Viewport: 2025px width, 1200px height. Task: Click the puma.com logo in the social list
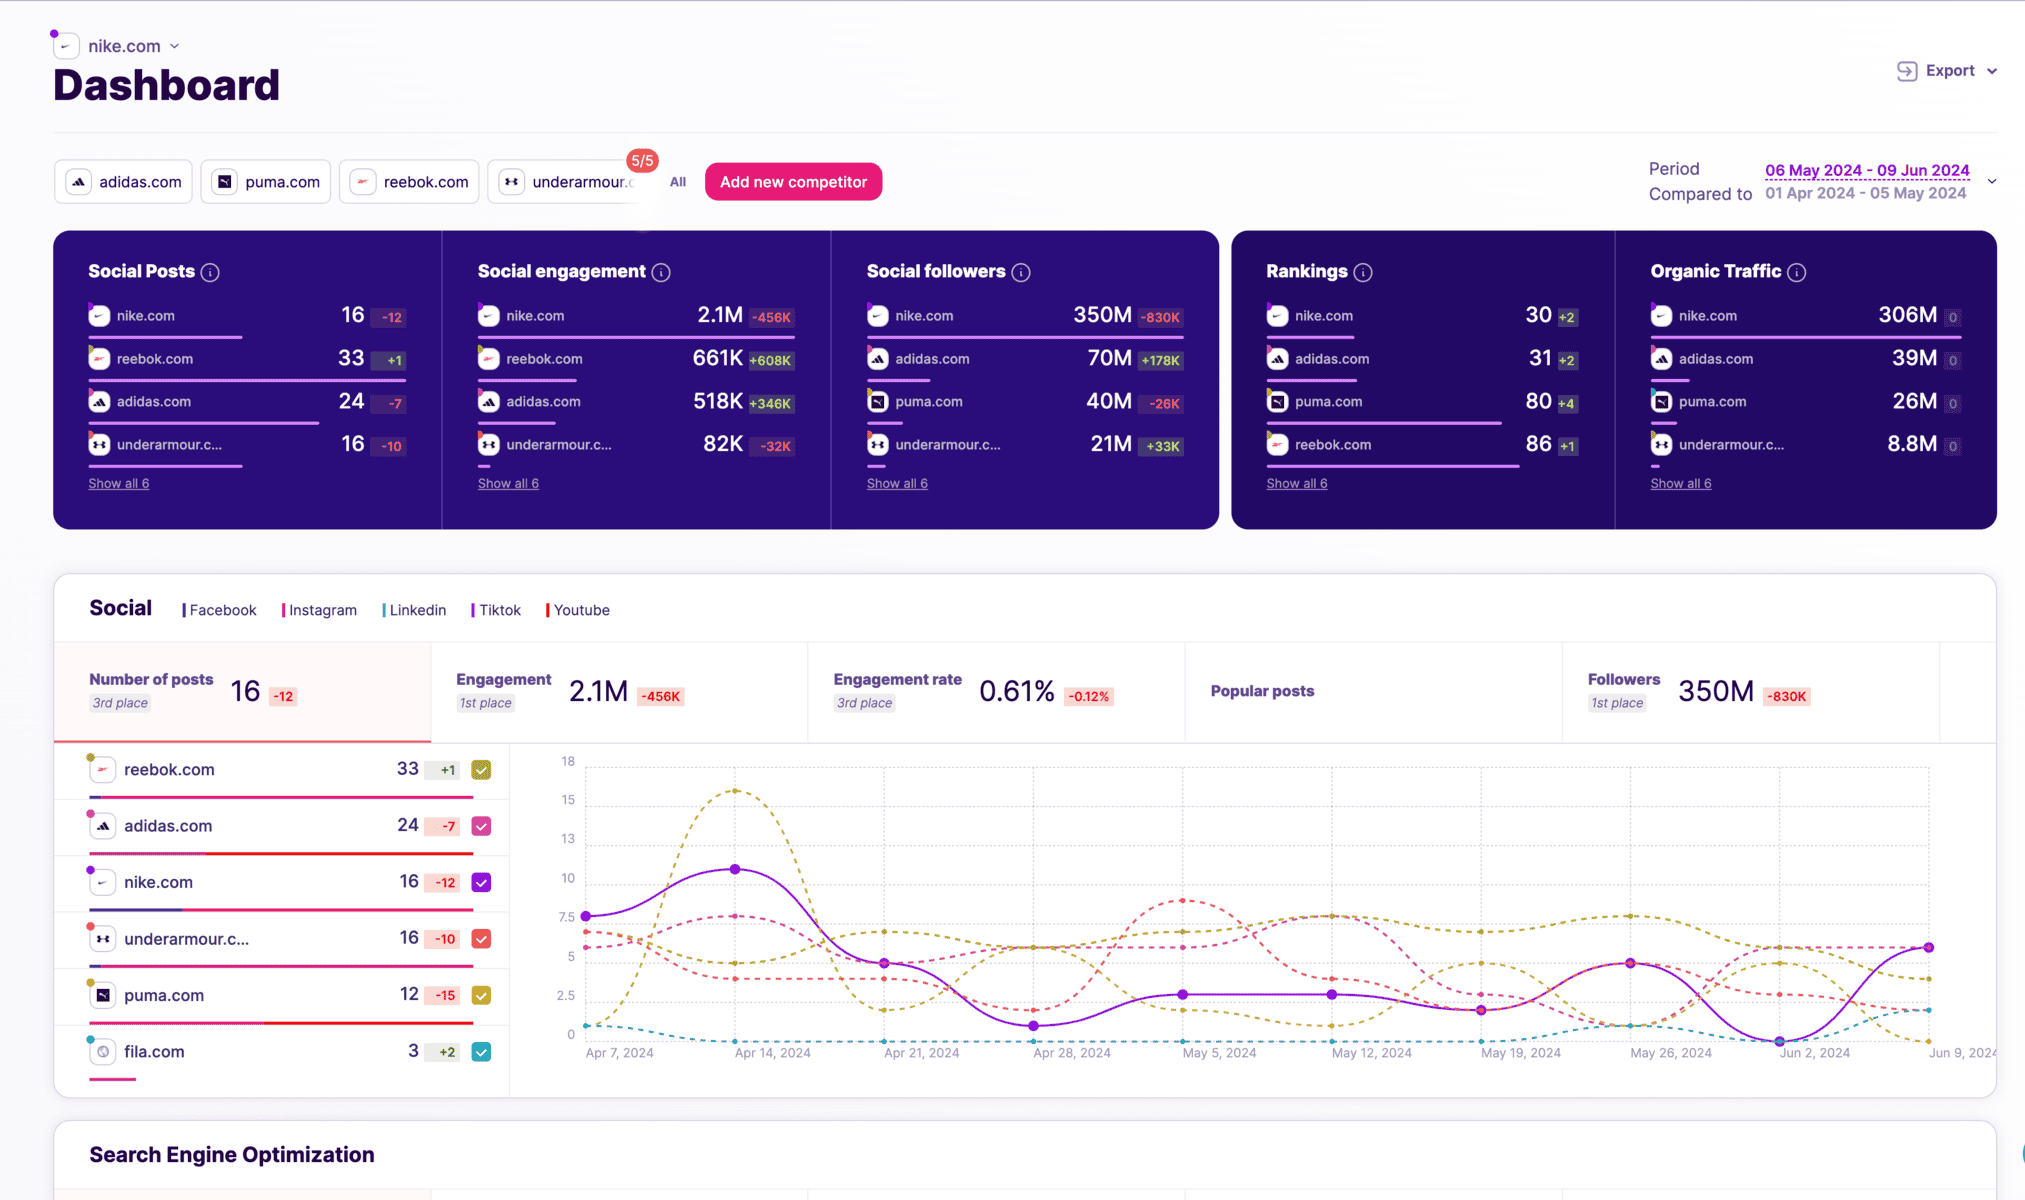click(103, 996)
